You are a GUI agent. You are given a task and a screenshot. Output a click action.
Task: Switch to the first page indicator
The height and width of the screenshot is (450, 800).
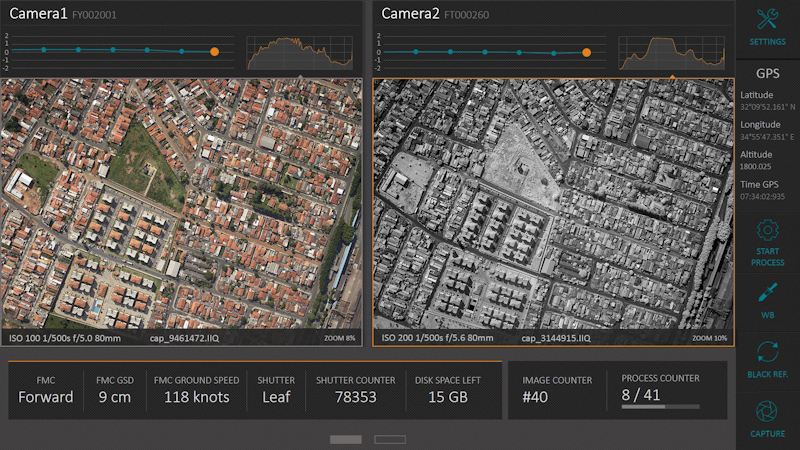pos(346,439)
